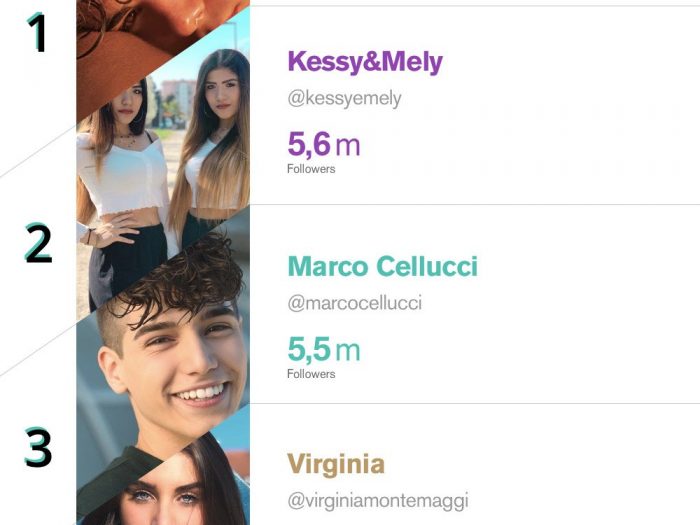The image size is (700, 525).
Task: Click the rank number 1 badge
Action: coord(38,32)
